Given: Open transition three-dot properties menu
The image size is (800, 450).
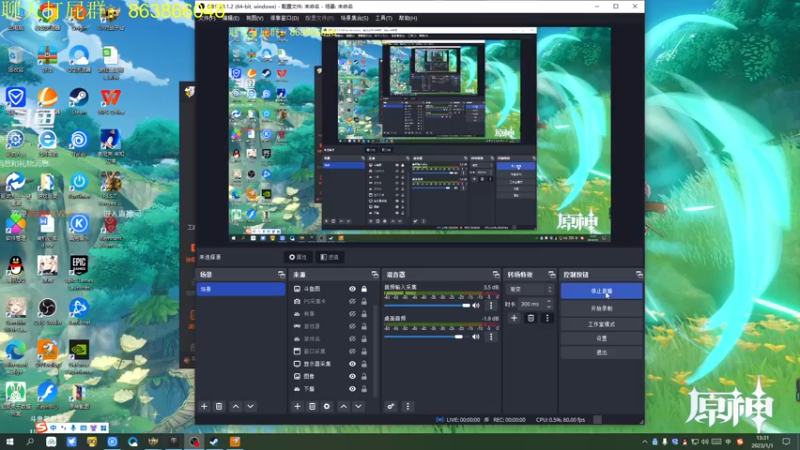Looking at the screenshot, I should point(547,318).
